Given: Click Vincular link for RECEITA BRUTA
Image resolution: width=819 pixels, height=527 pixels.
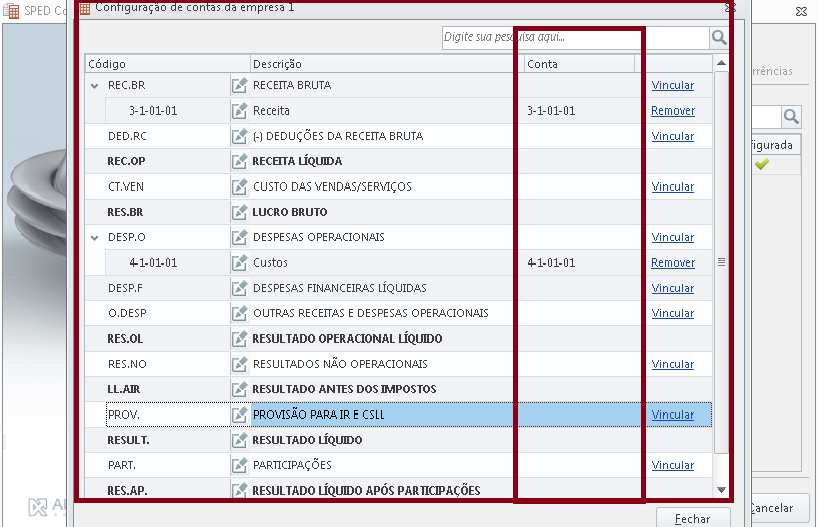Looking at the screenshot, I should click(673, 85).
